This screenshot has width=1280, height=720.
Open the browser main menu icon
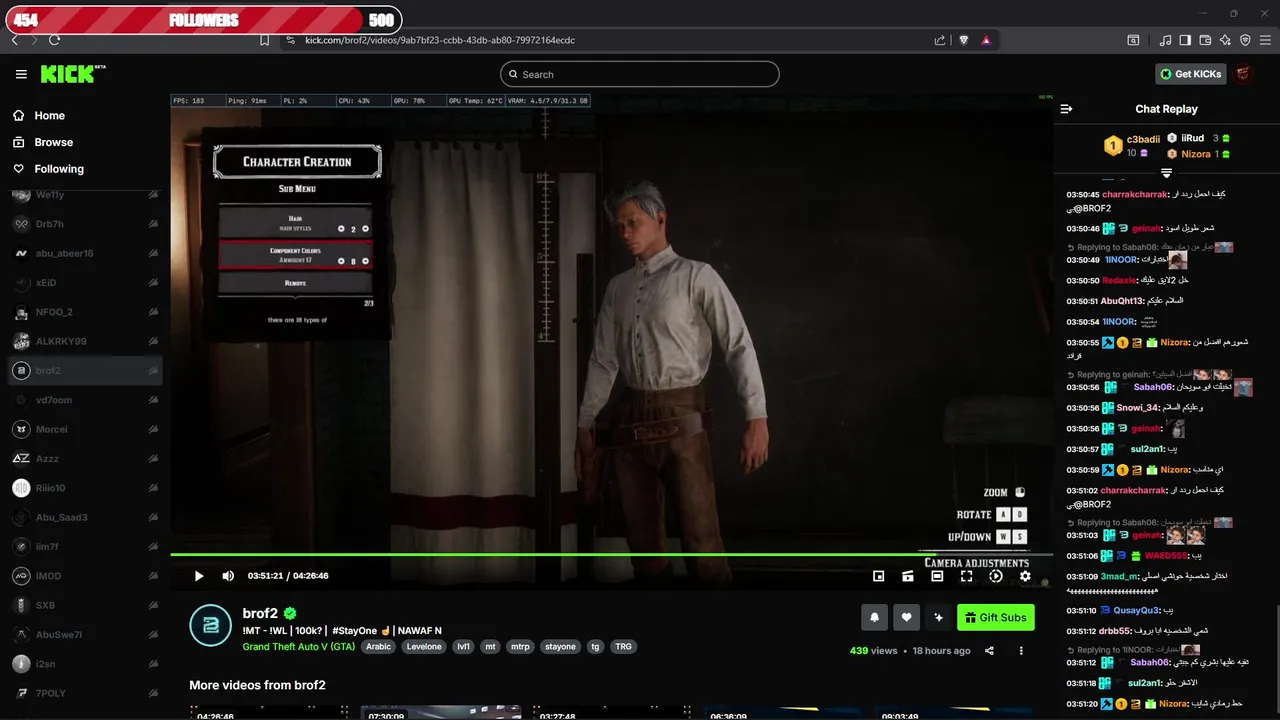coord(1265,40)
